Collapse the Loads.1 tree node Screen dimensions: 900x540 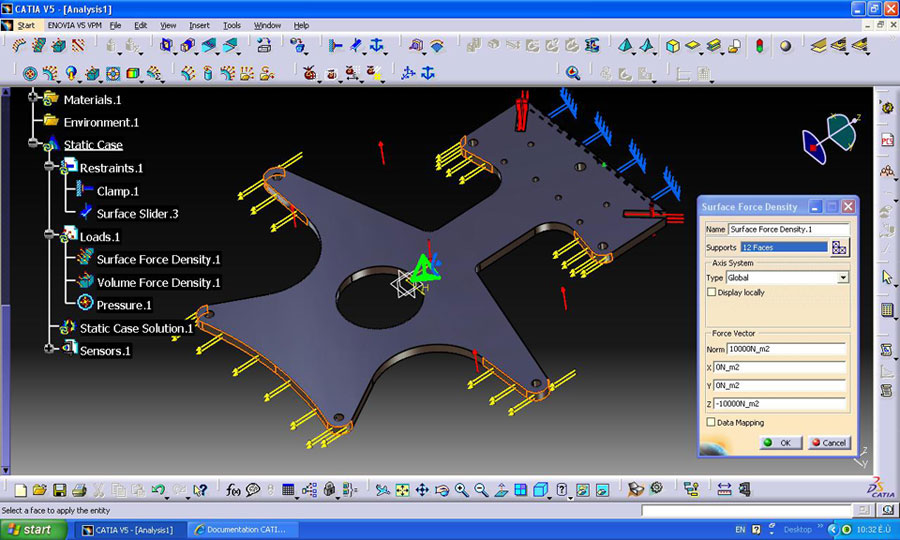[49, 234]
